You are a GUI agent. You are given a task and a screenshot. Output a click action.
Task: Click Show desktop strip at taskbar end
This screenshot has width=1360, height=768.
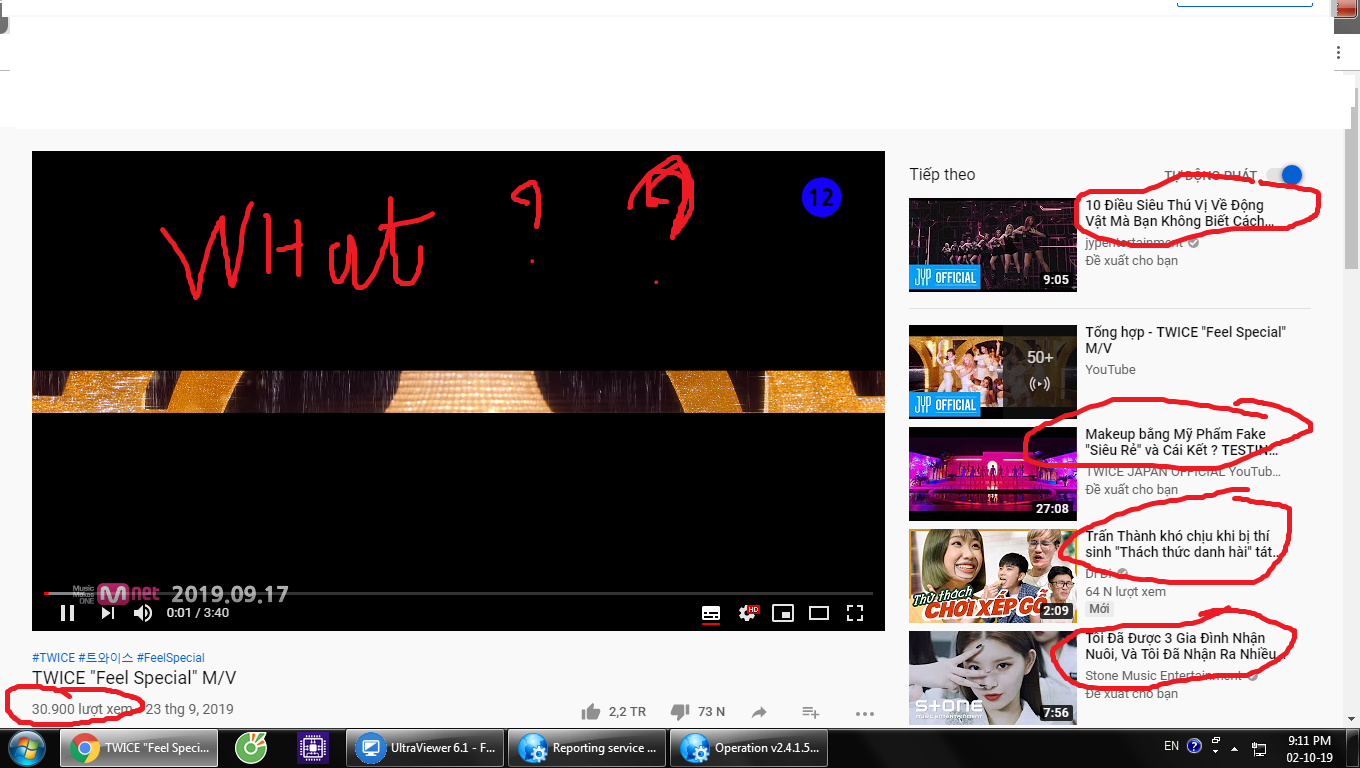[x=1352, y=748]
